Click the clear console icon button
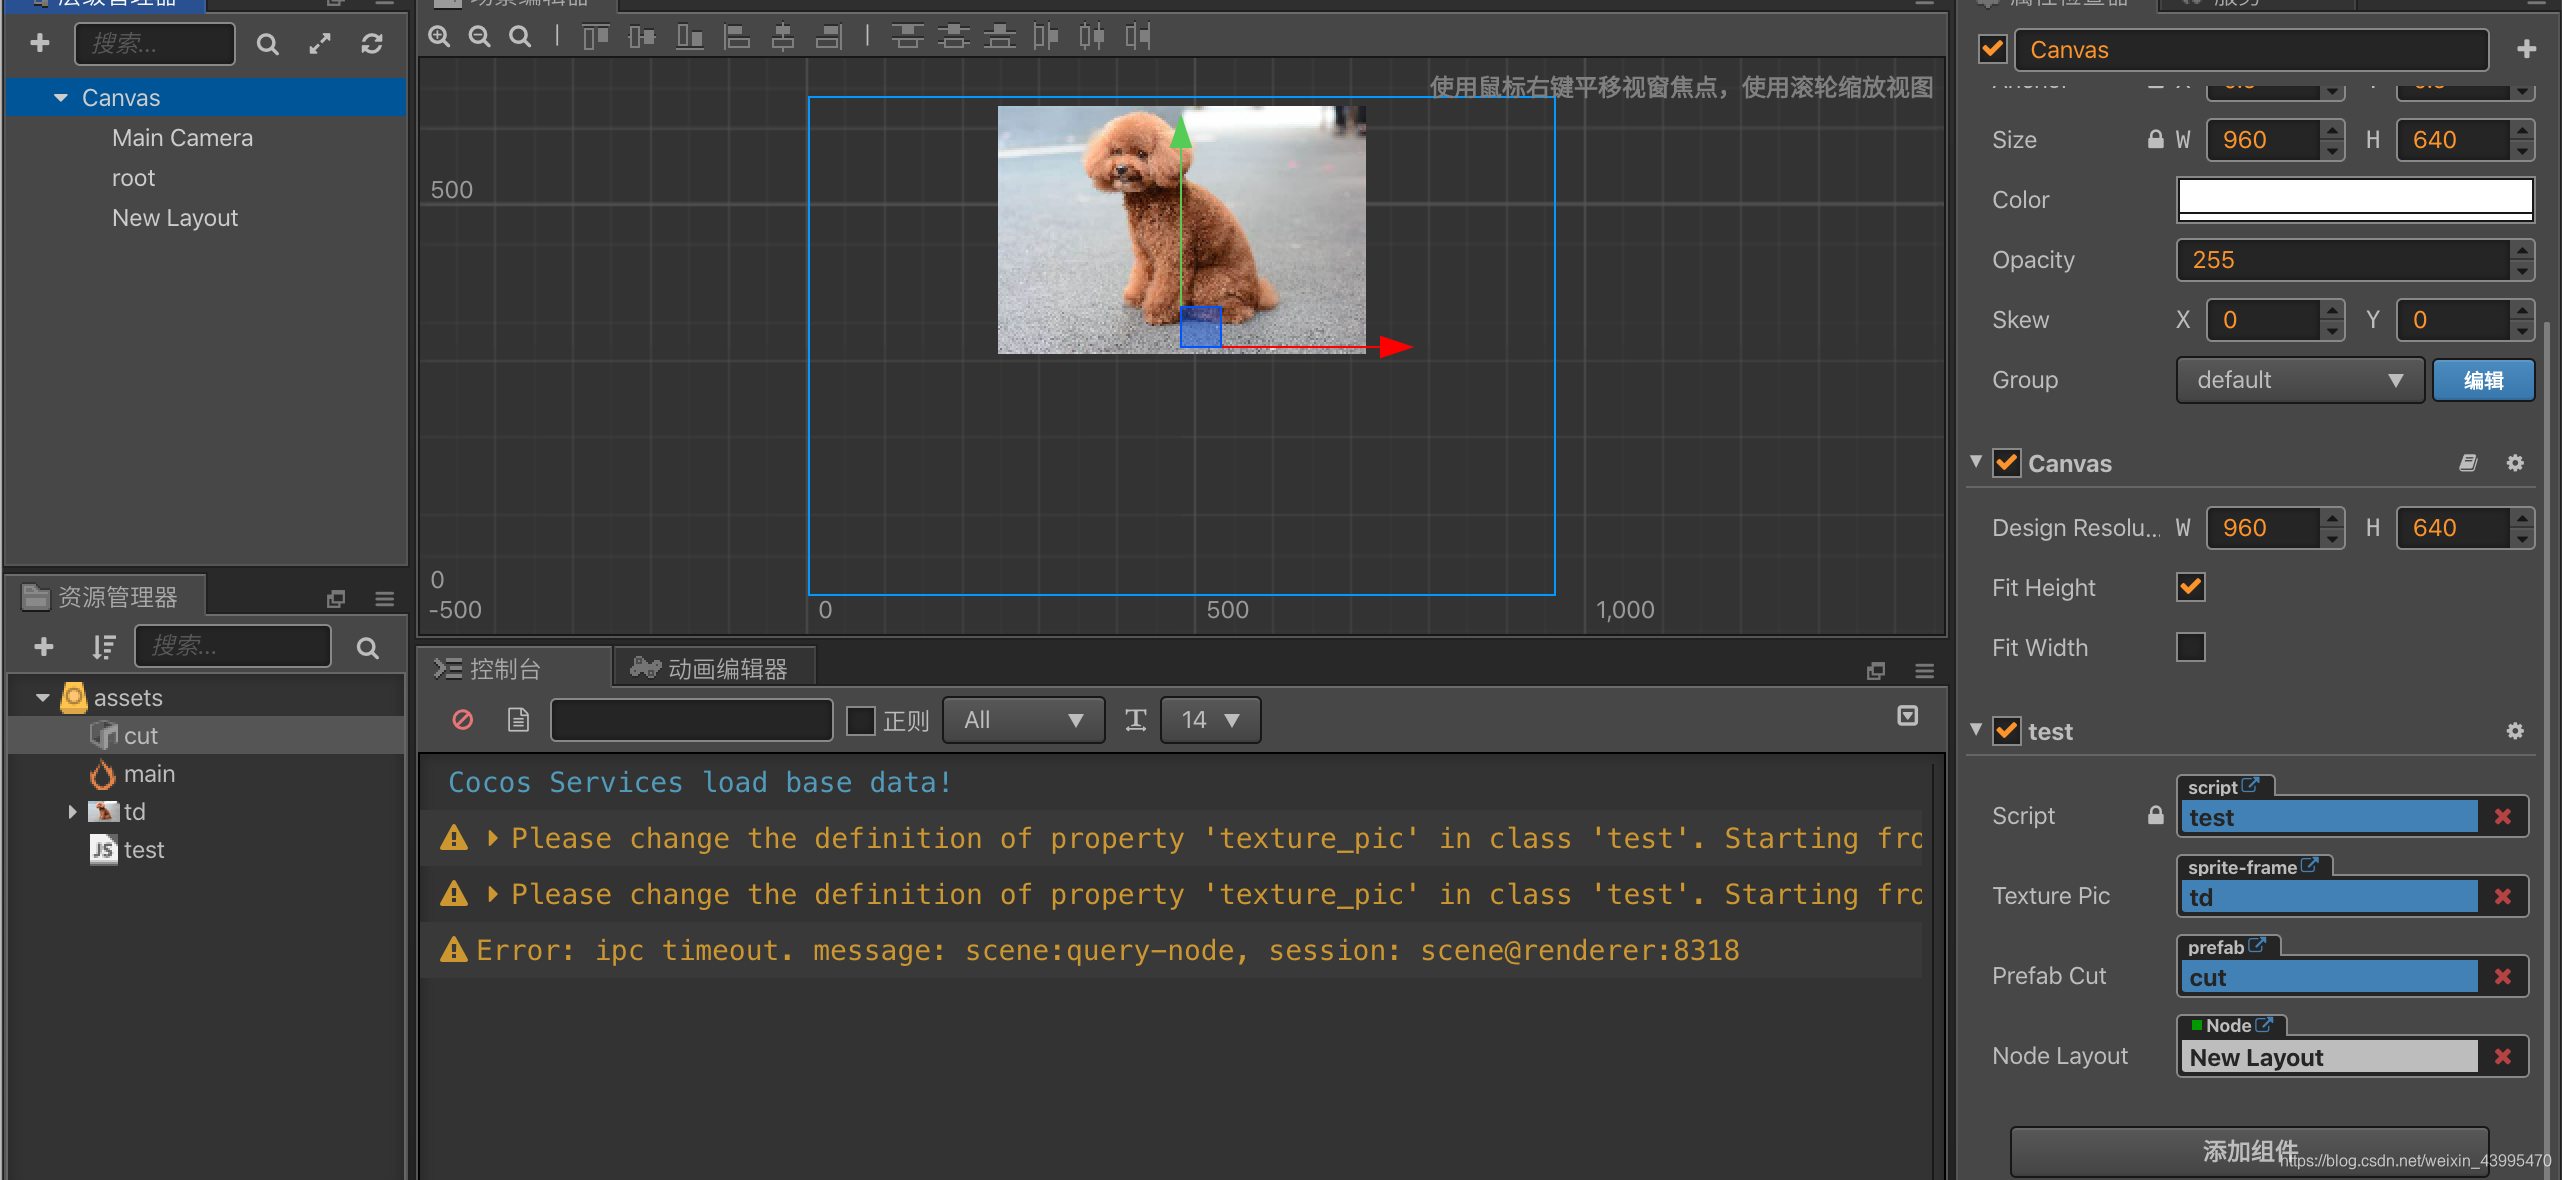2562x1180 pixels. 462,719
